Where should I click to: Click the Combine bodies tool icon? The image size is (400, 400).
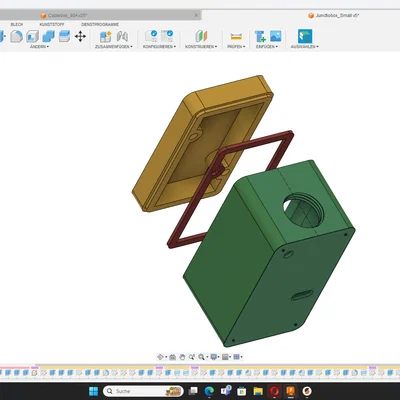49,36
